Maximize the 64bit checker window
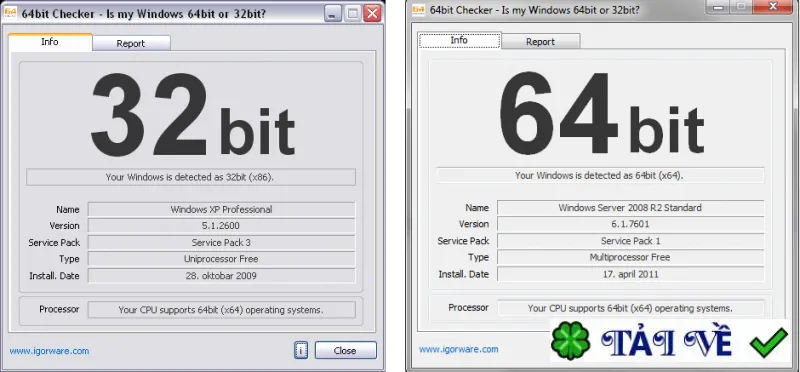 [741, 7]
